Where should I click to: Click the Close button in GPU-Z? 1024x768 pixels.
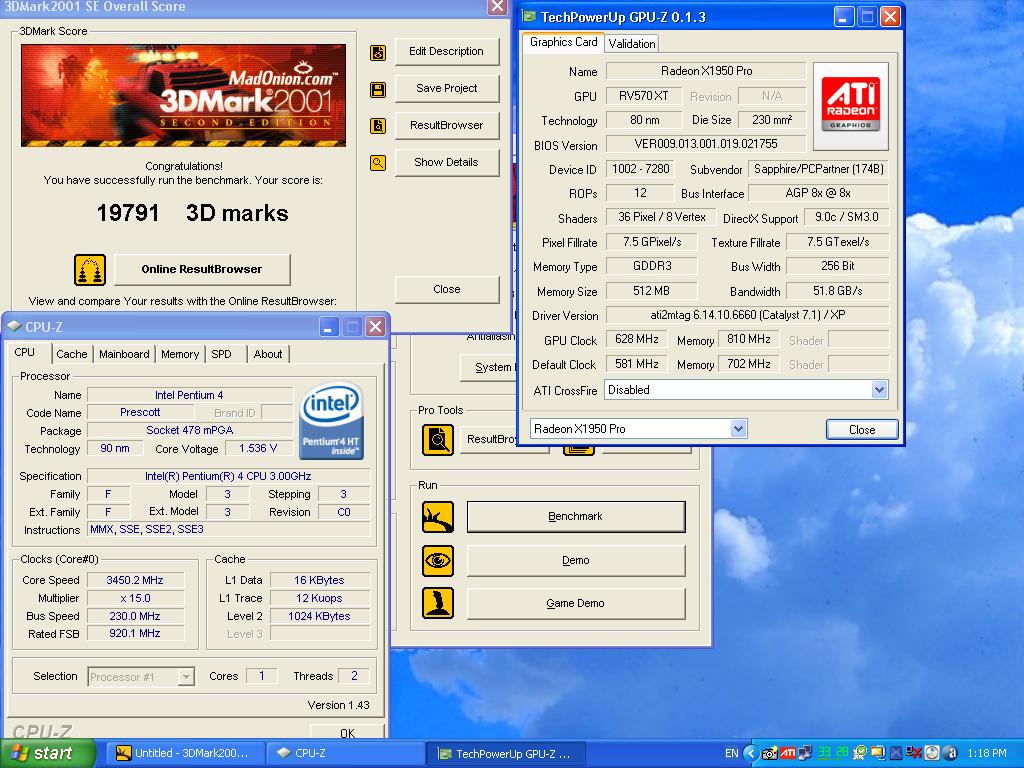862,429
